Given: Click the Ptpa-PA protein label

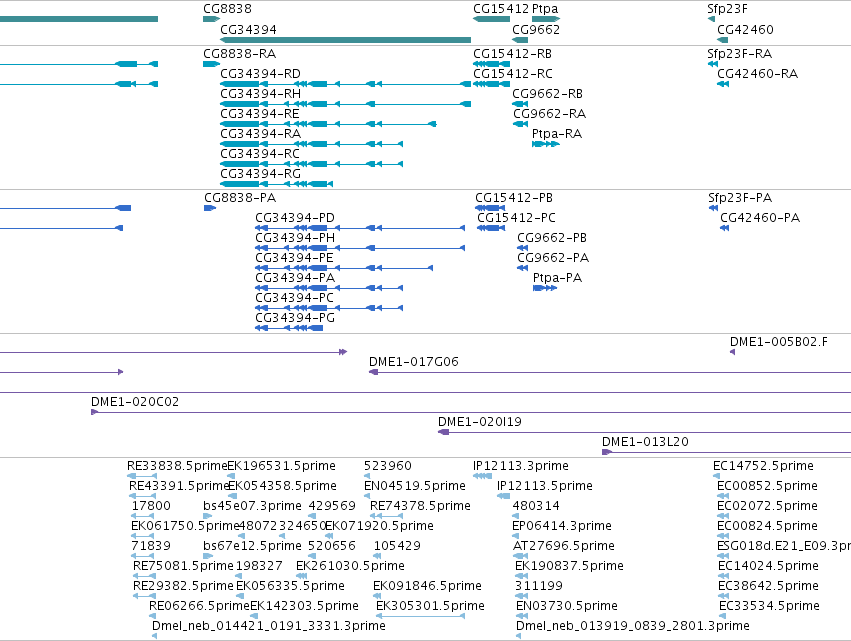Looking at the screenshot, I should pos(557,278).
